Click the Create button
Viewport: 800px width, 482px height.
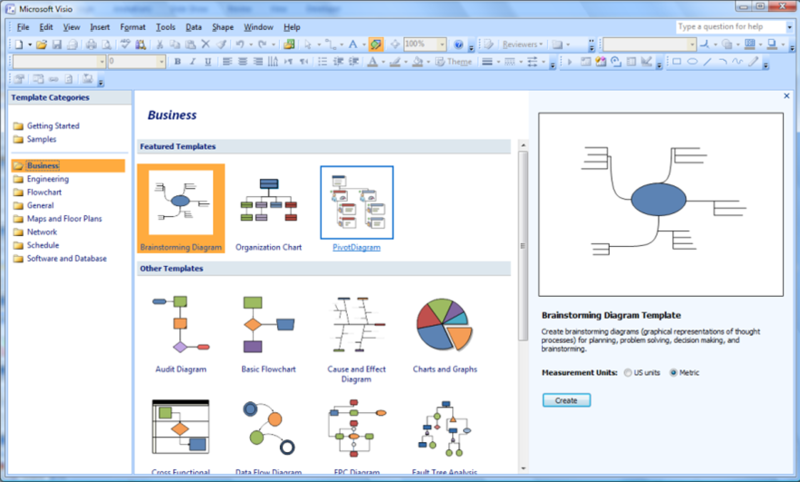[566, 400]
